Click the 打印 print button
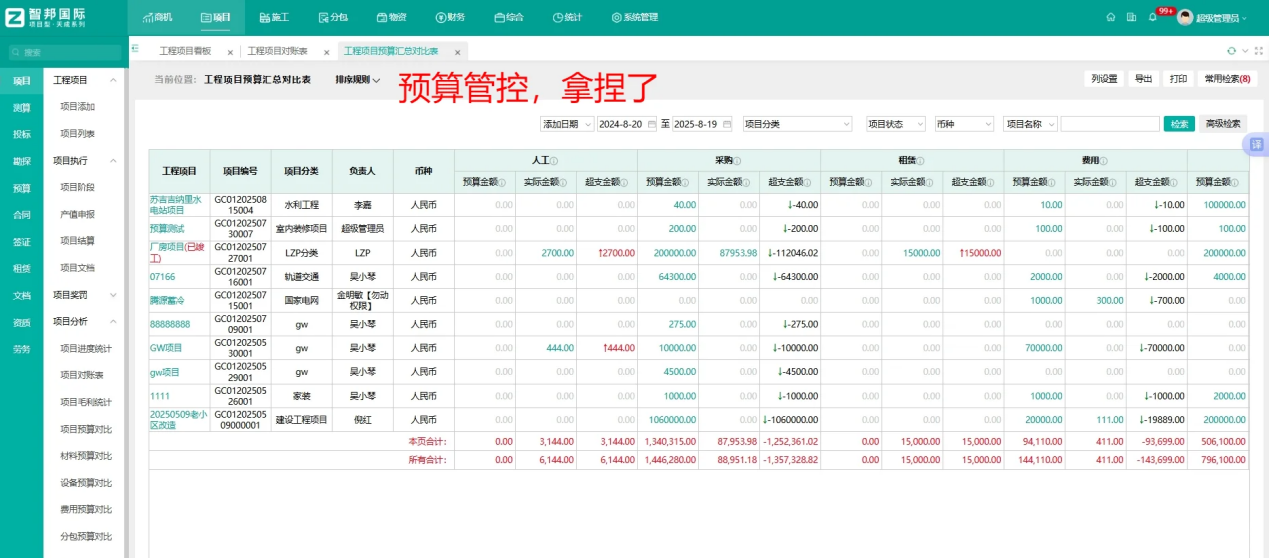1269x558 pixels. coord(1179,79)
